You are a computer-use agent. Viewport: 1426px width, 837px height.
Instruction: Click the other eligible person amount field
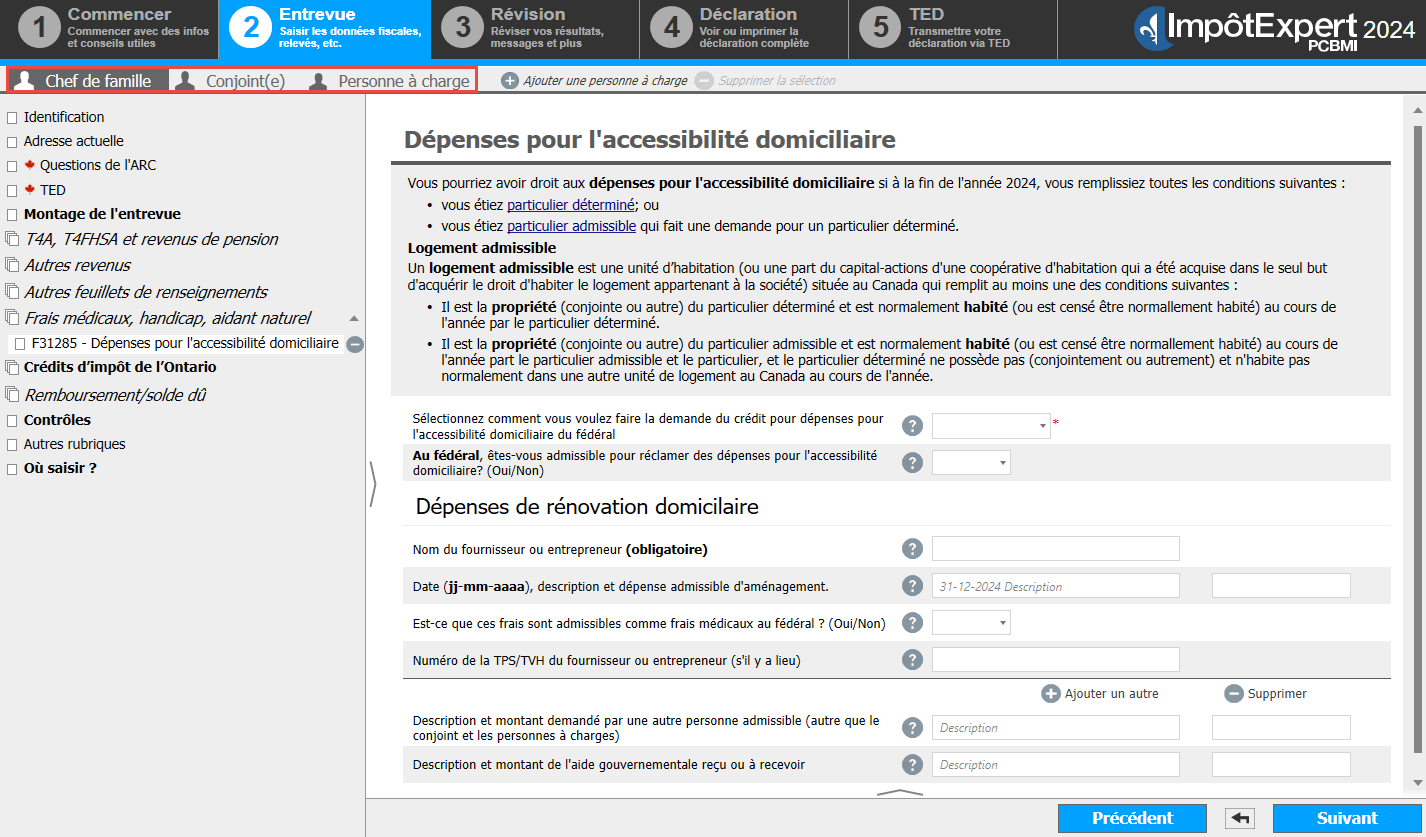pos(1281,728)
